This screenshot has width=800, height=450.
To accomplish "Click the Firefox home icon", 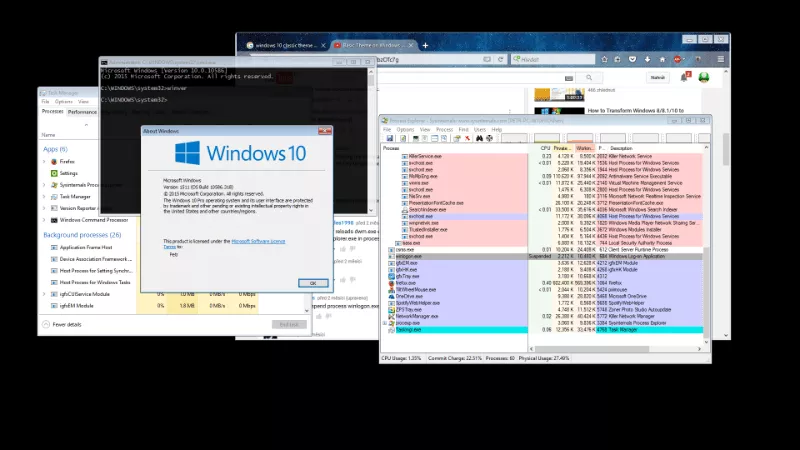I will click(x=662, y=59).
